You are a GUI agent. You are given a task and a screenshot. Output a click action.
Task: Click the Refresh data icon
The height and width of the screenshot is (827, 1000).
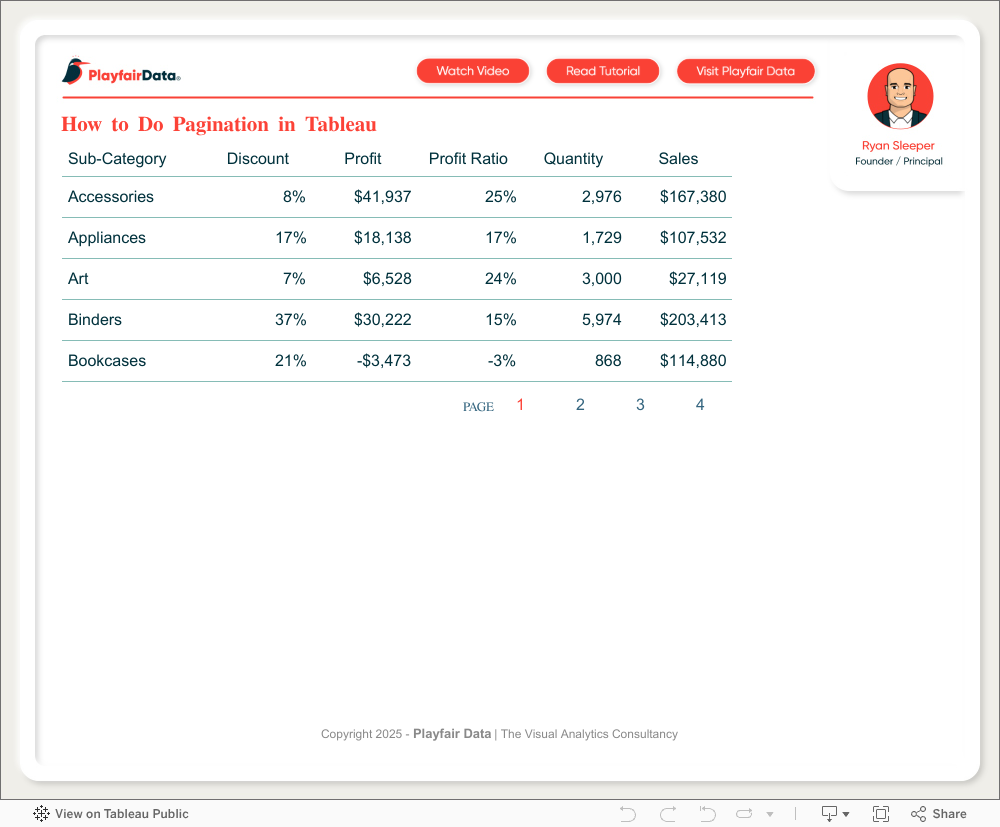pyautogui.click(x=745, y=814)
